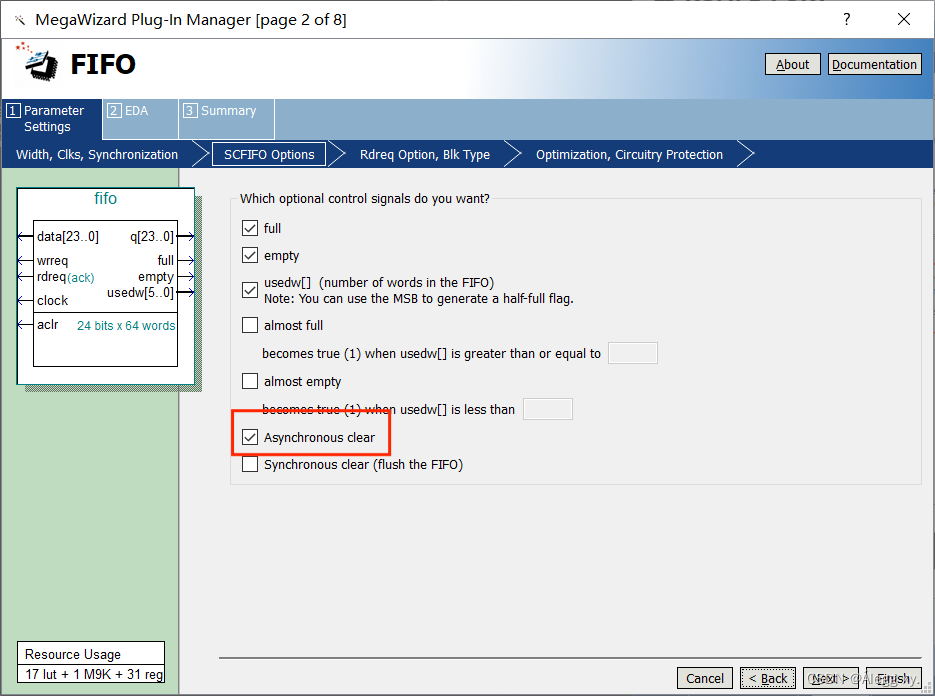Open the Parameter Settings tab
The height and width of the screenshot is (696, 935).
52,119
